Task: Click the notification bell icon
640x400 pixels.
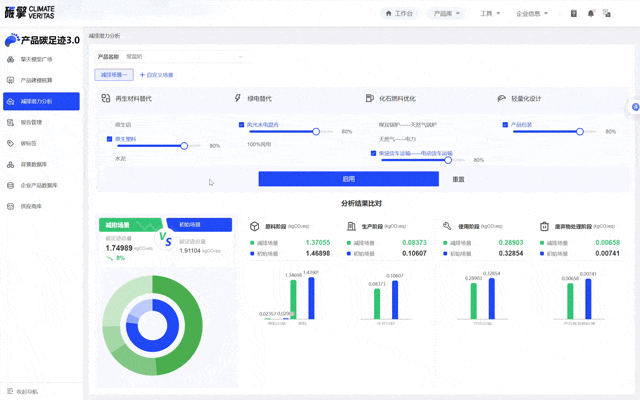Action: (591, 14)
